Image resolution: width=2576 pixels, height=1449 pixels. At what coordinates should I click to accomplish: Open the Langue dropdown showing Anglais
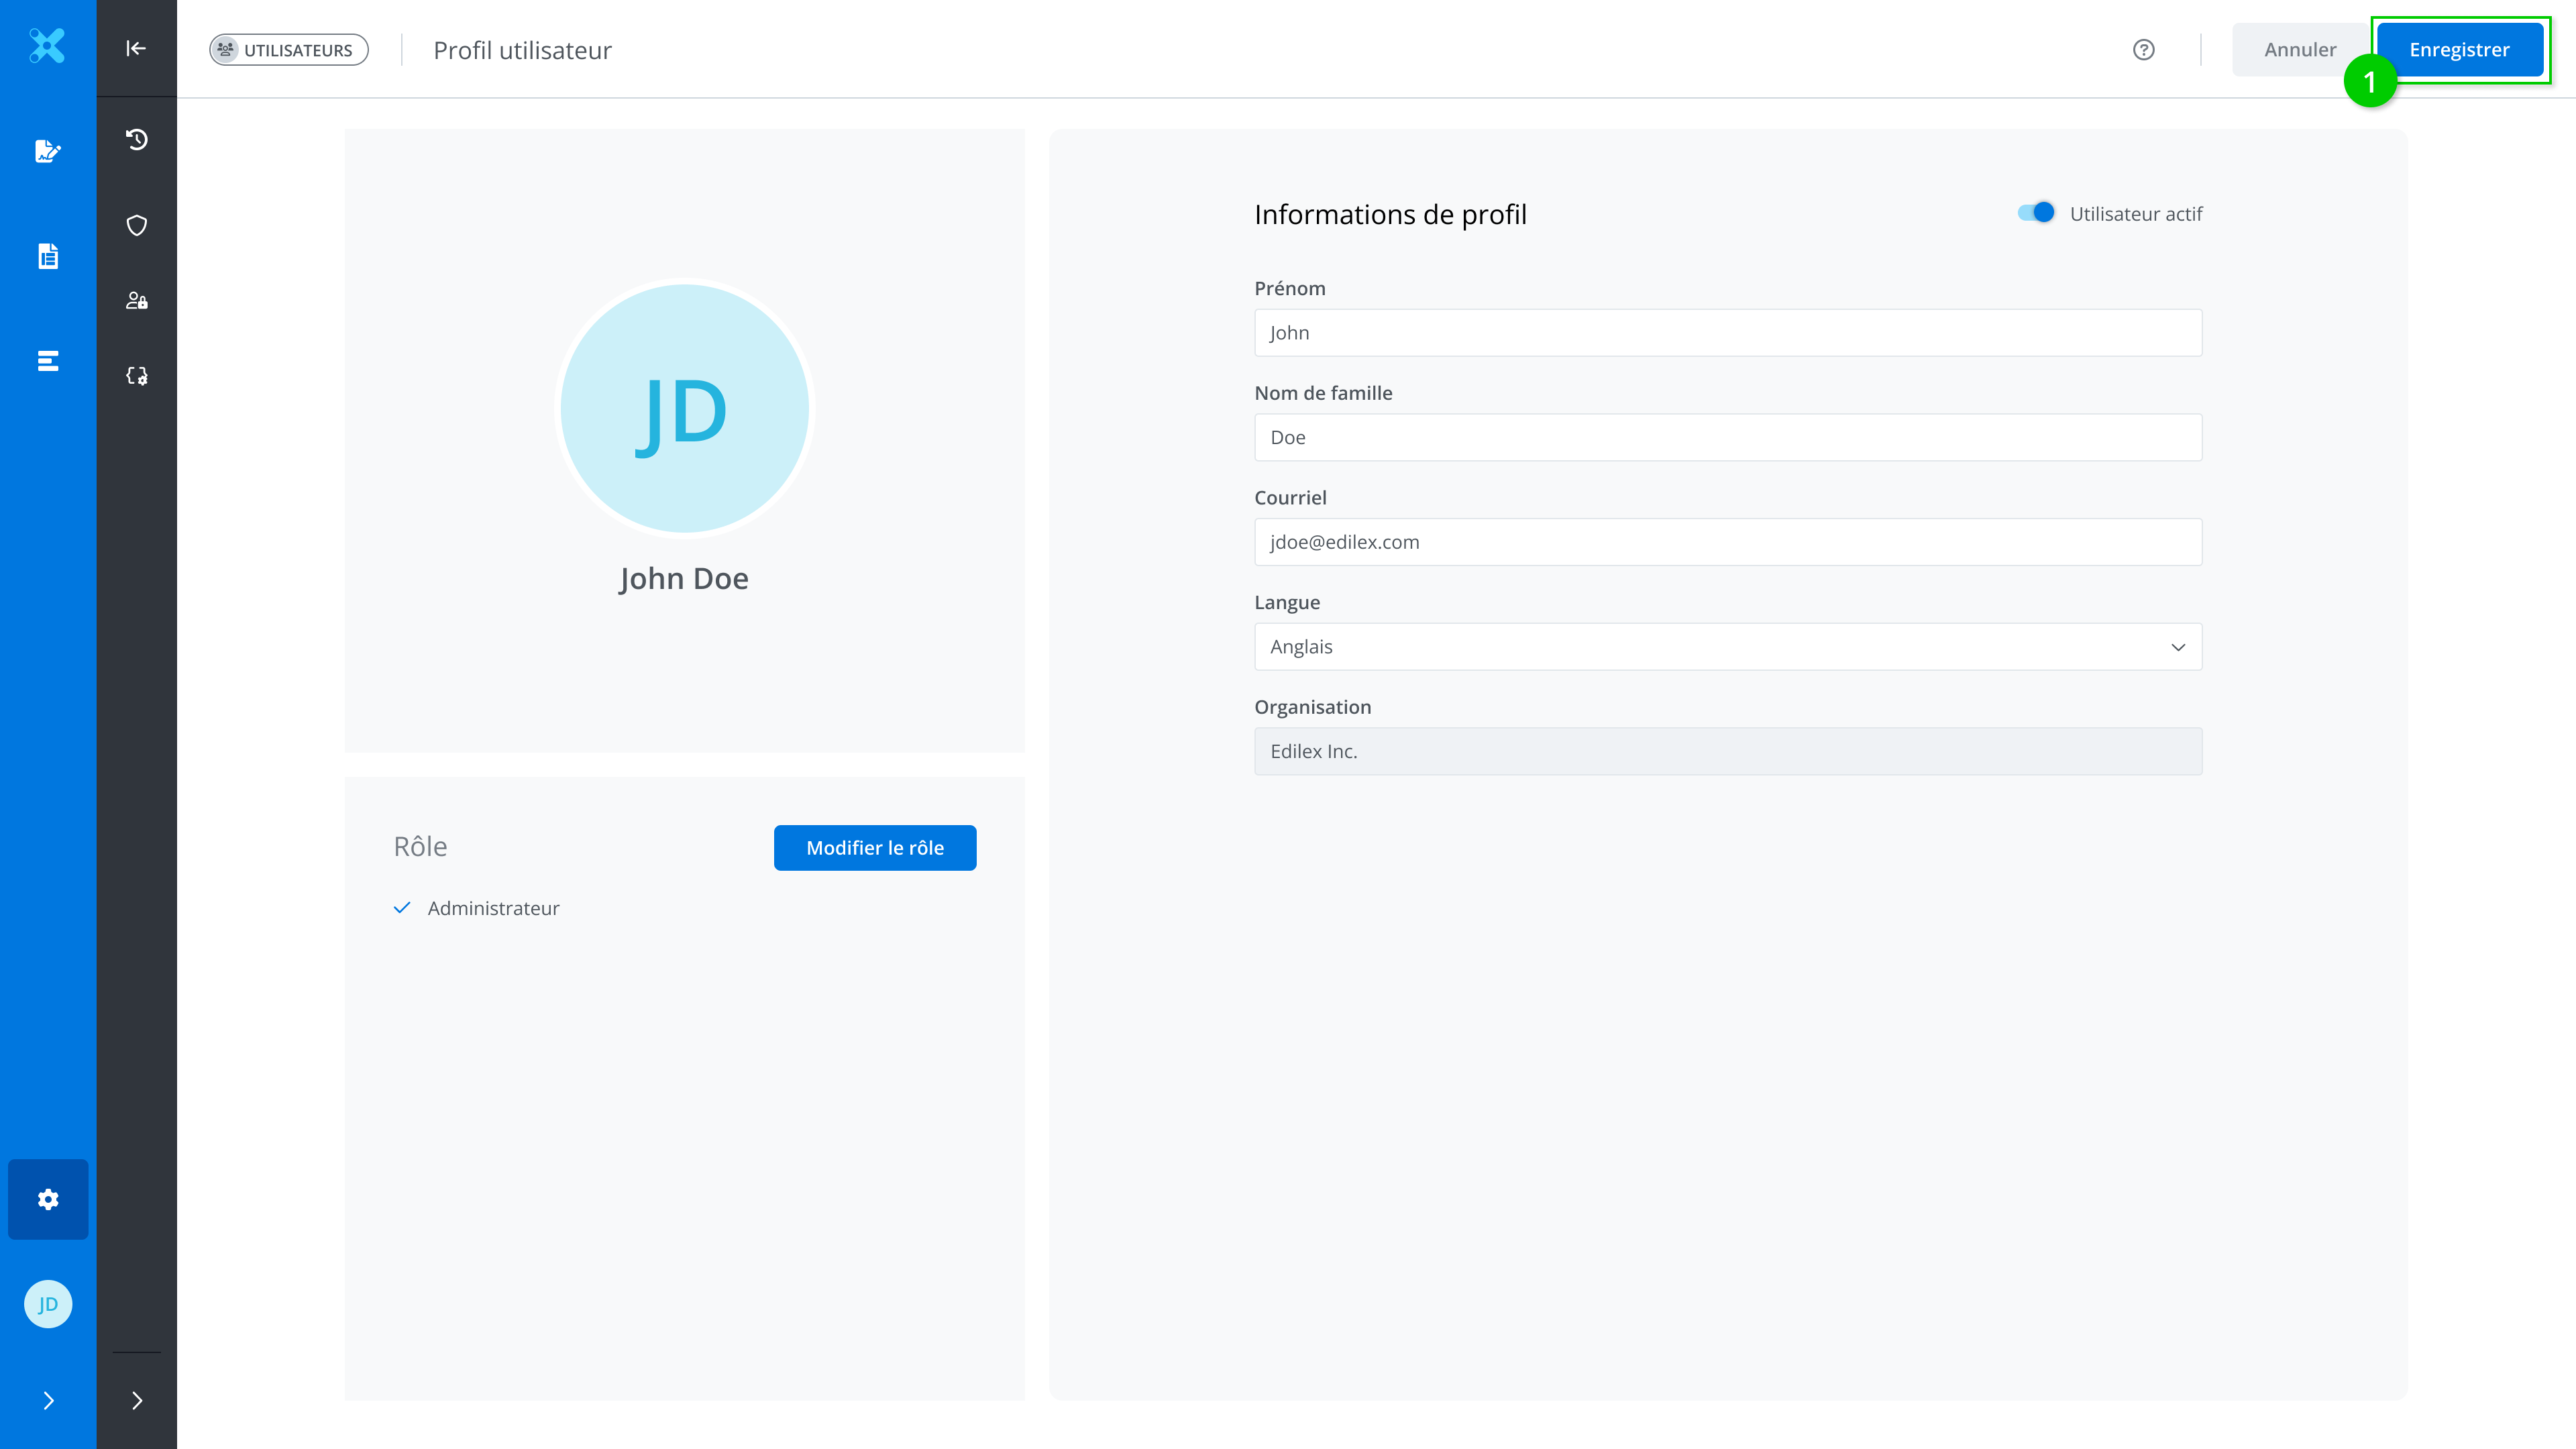click(x=1727, y=647)
